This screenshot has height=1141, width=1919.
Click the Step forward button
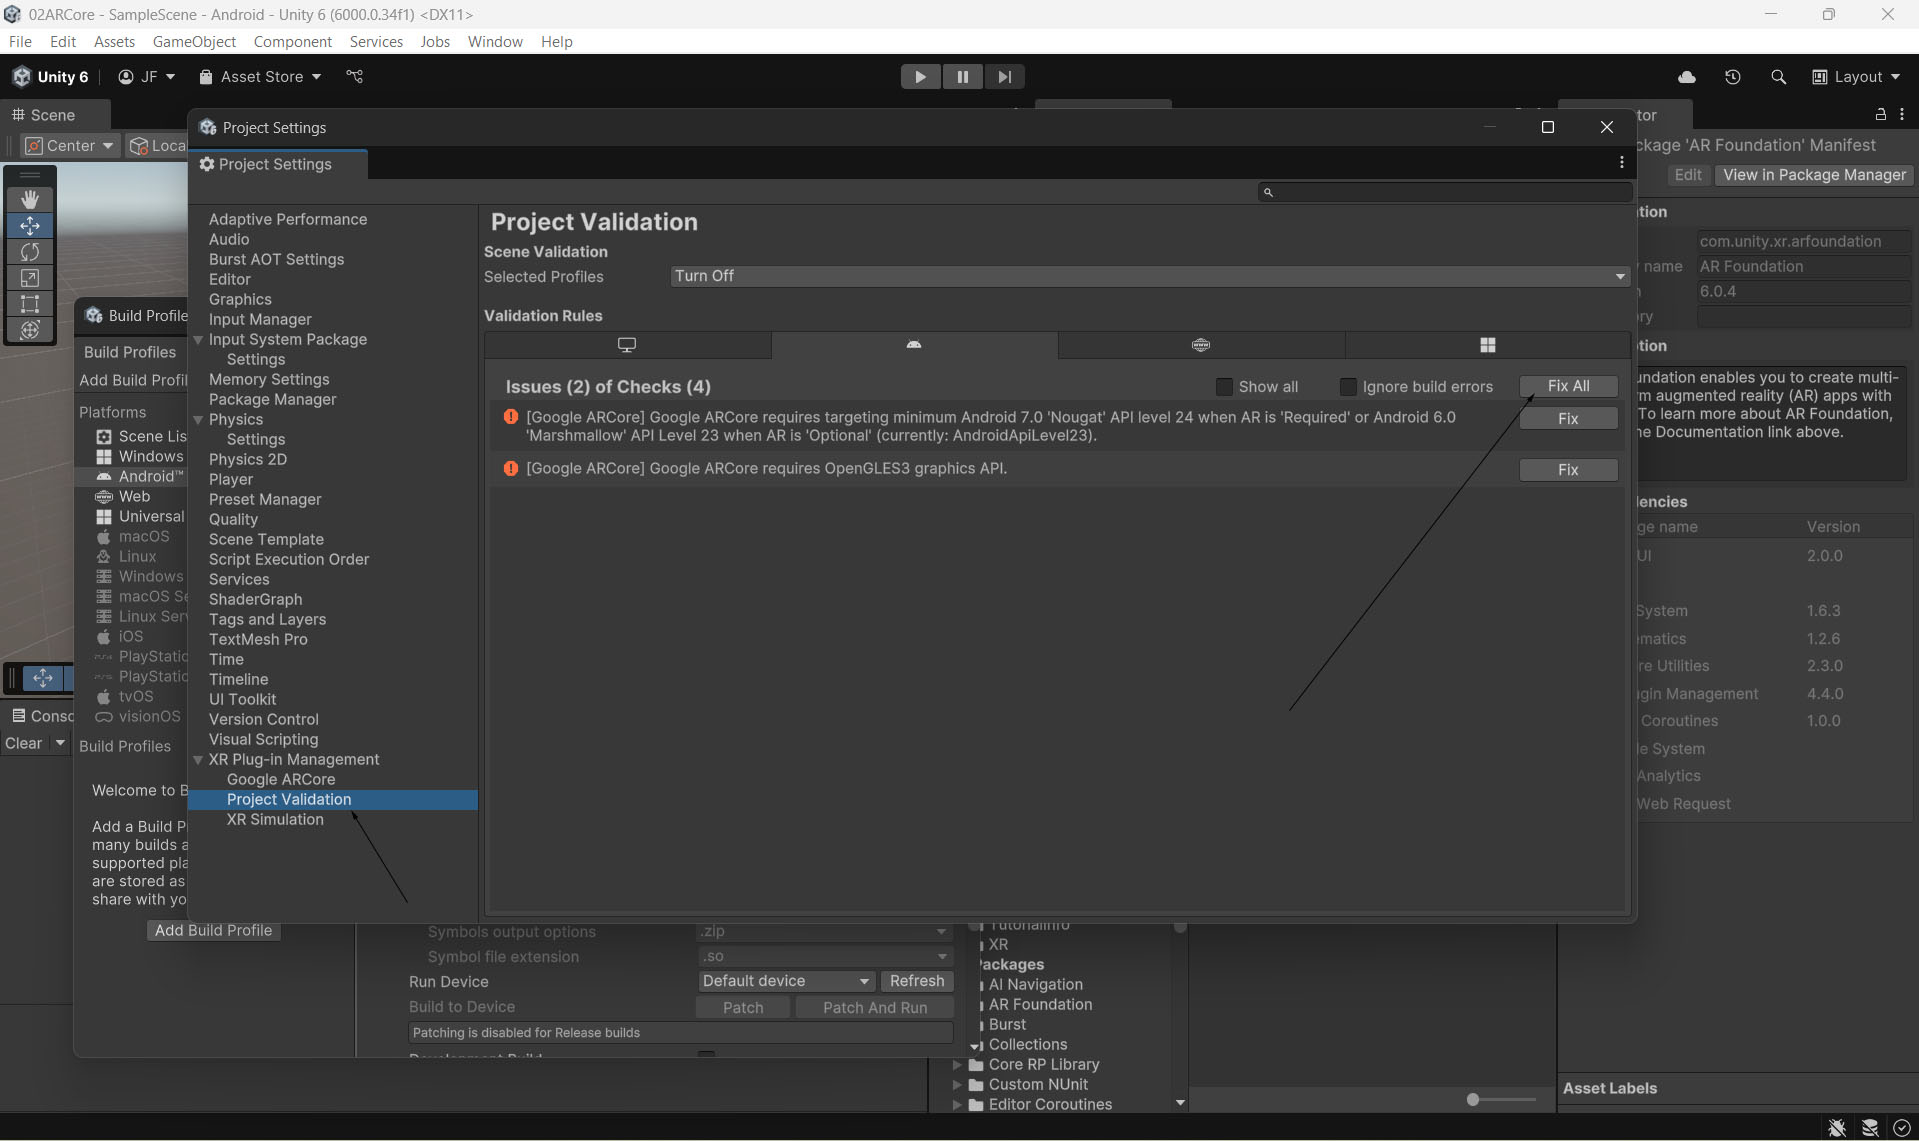coord(1004,77)
